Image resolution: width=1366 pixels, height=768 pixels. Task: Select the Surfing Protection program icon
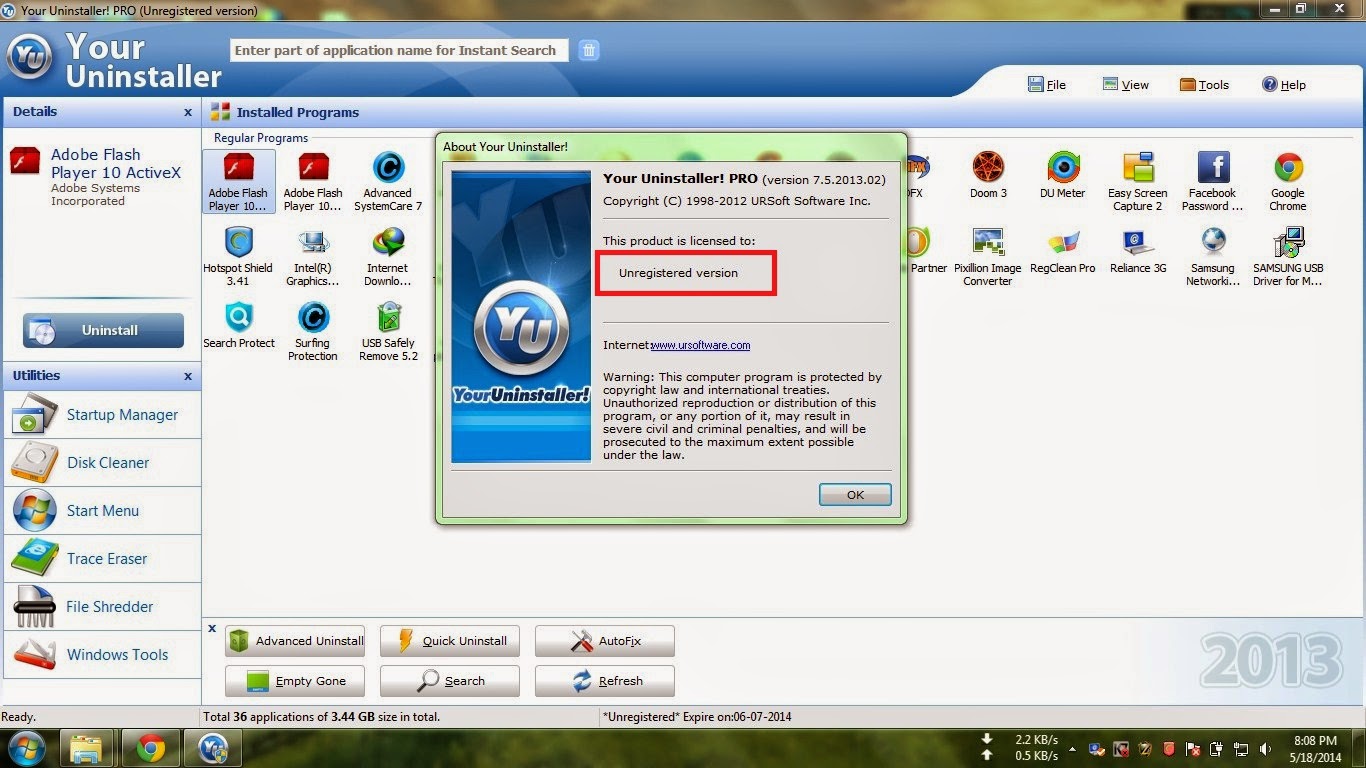point(313,332)
